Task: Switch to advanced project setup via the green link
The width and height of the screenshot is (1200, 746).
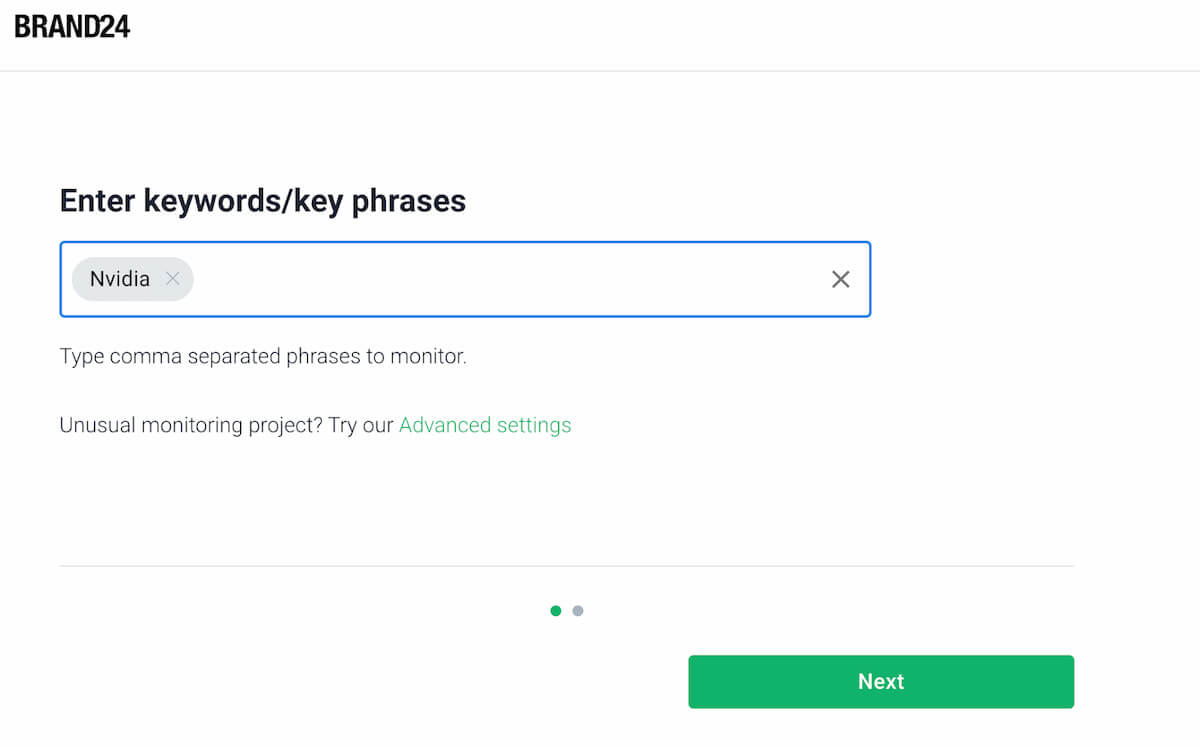Action: coord(485,425)
